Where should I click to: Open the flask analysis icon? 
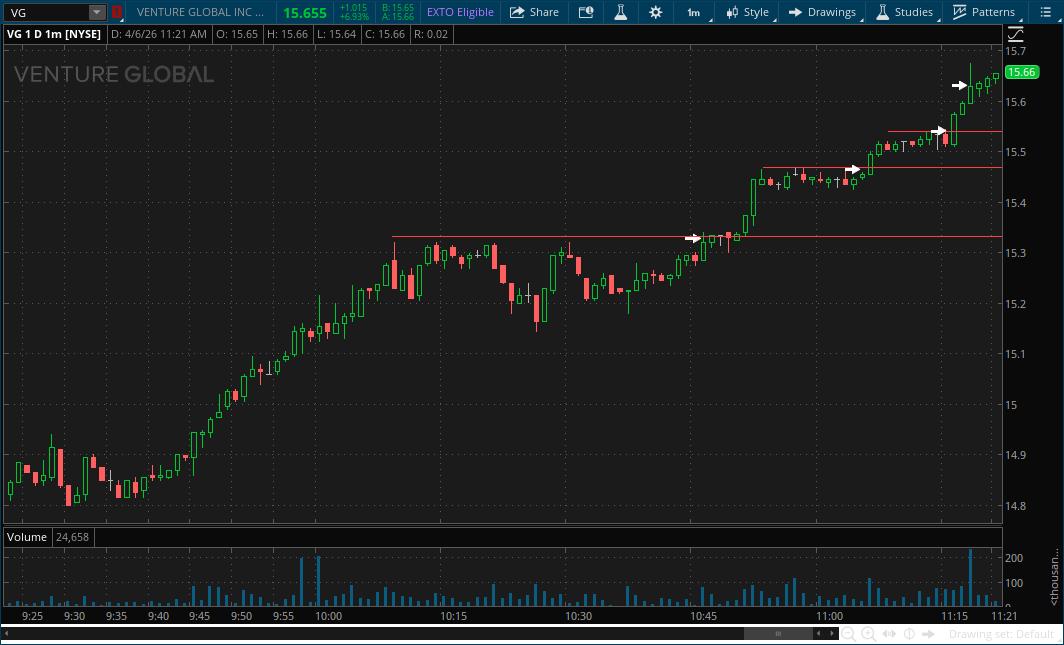[620, 12]
